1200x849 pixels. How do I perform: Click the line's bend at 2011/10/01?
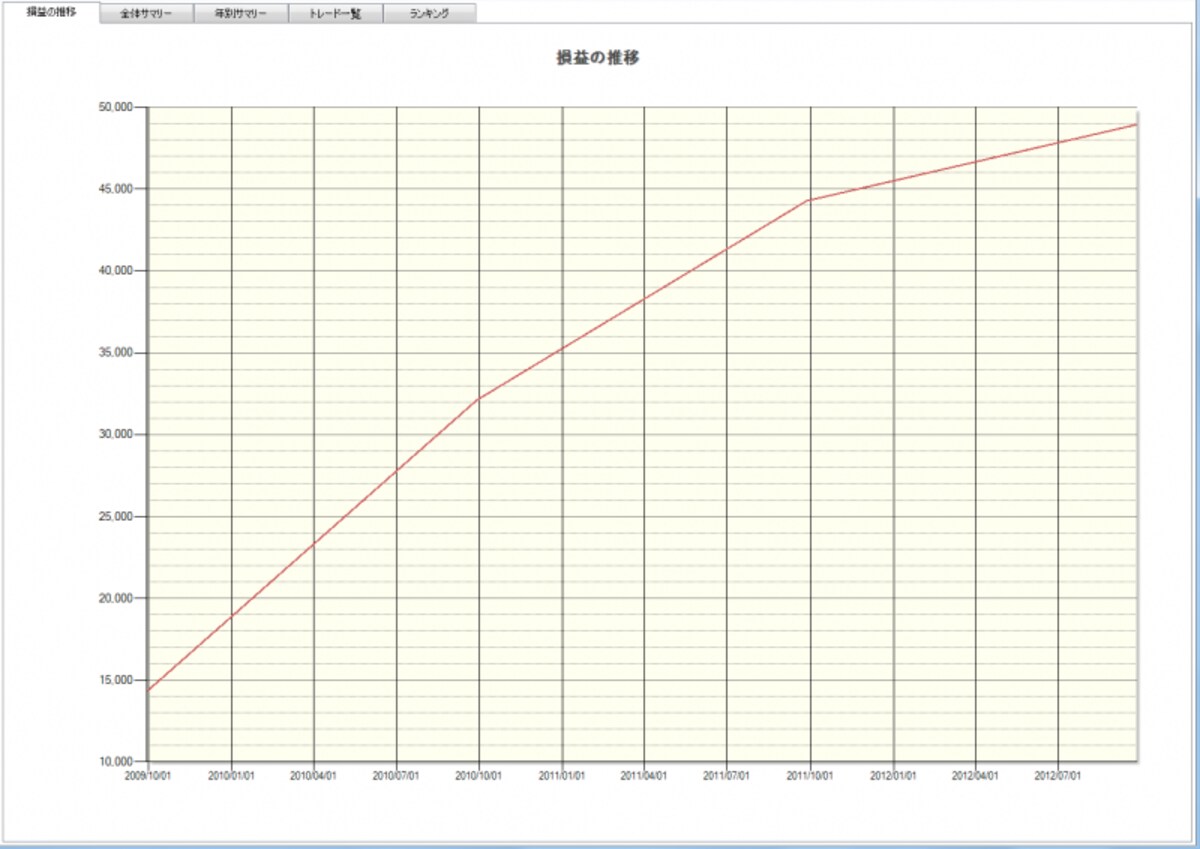click(x=809, y=200)
